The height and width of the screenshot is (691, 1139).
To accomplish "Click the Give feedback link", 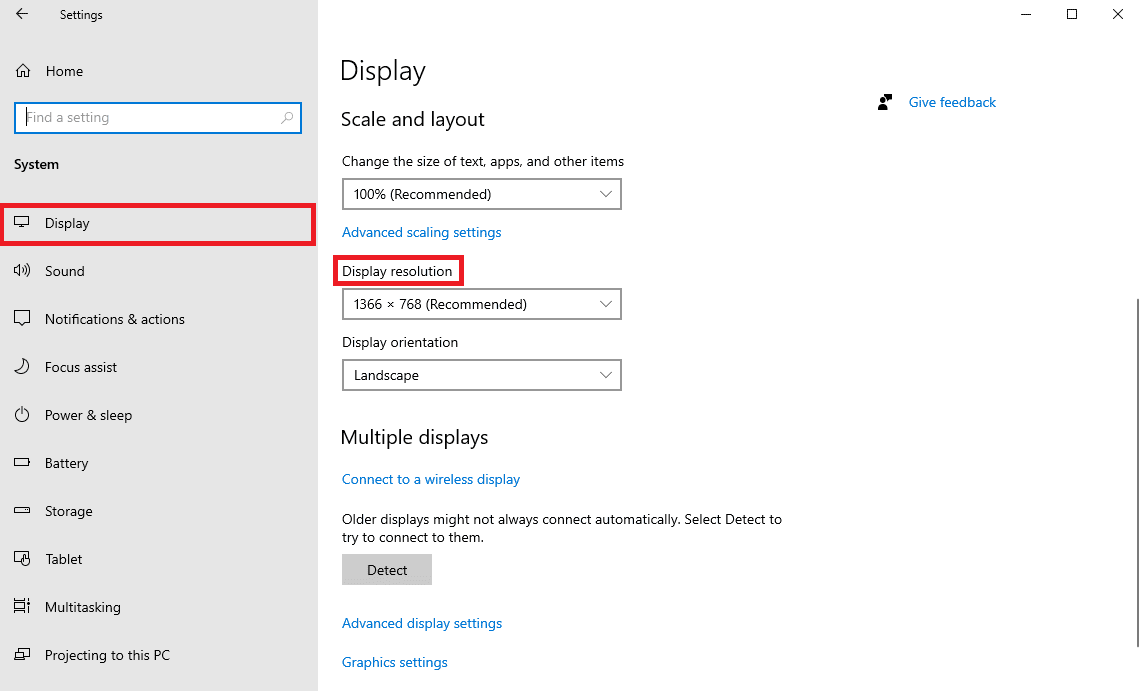I will click(952, 102).
